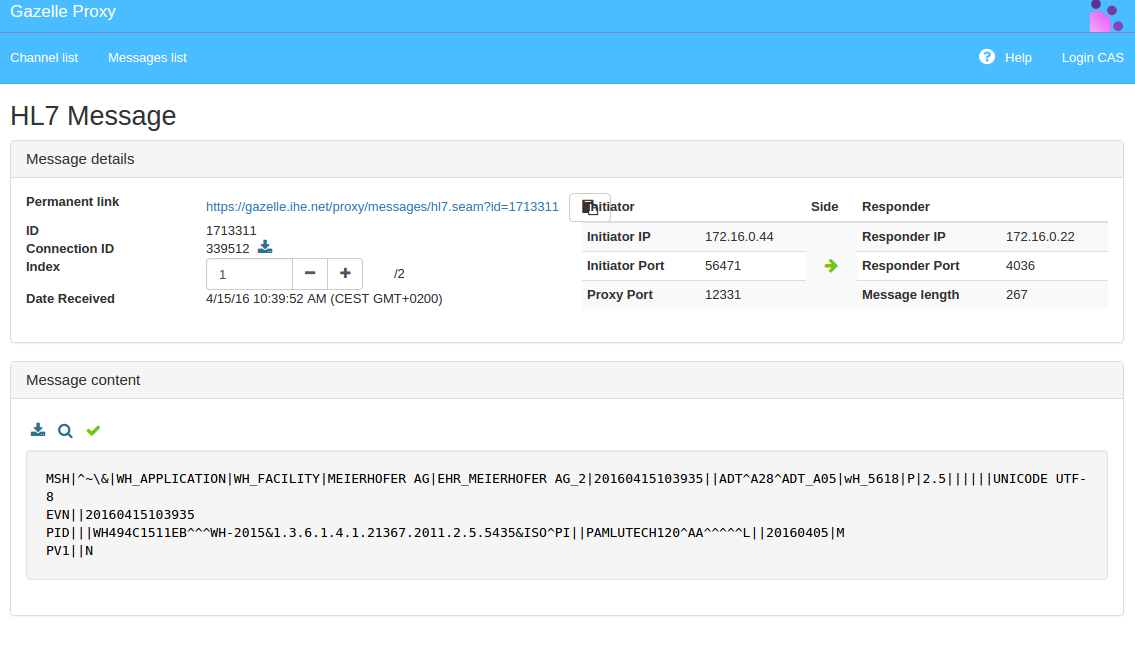
Task: Click the copy permanent link clipboard icon
Action: (590, 207)
